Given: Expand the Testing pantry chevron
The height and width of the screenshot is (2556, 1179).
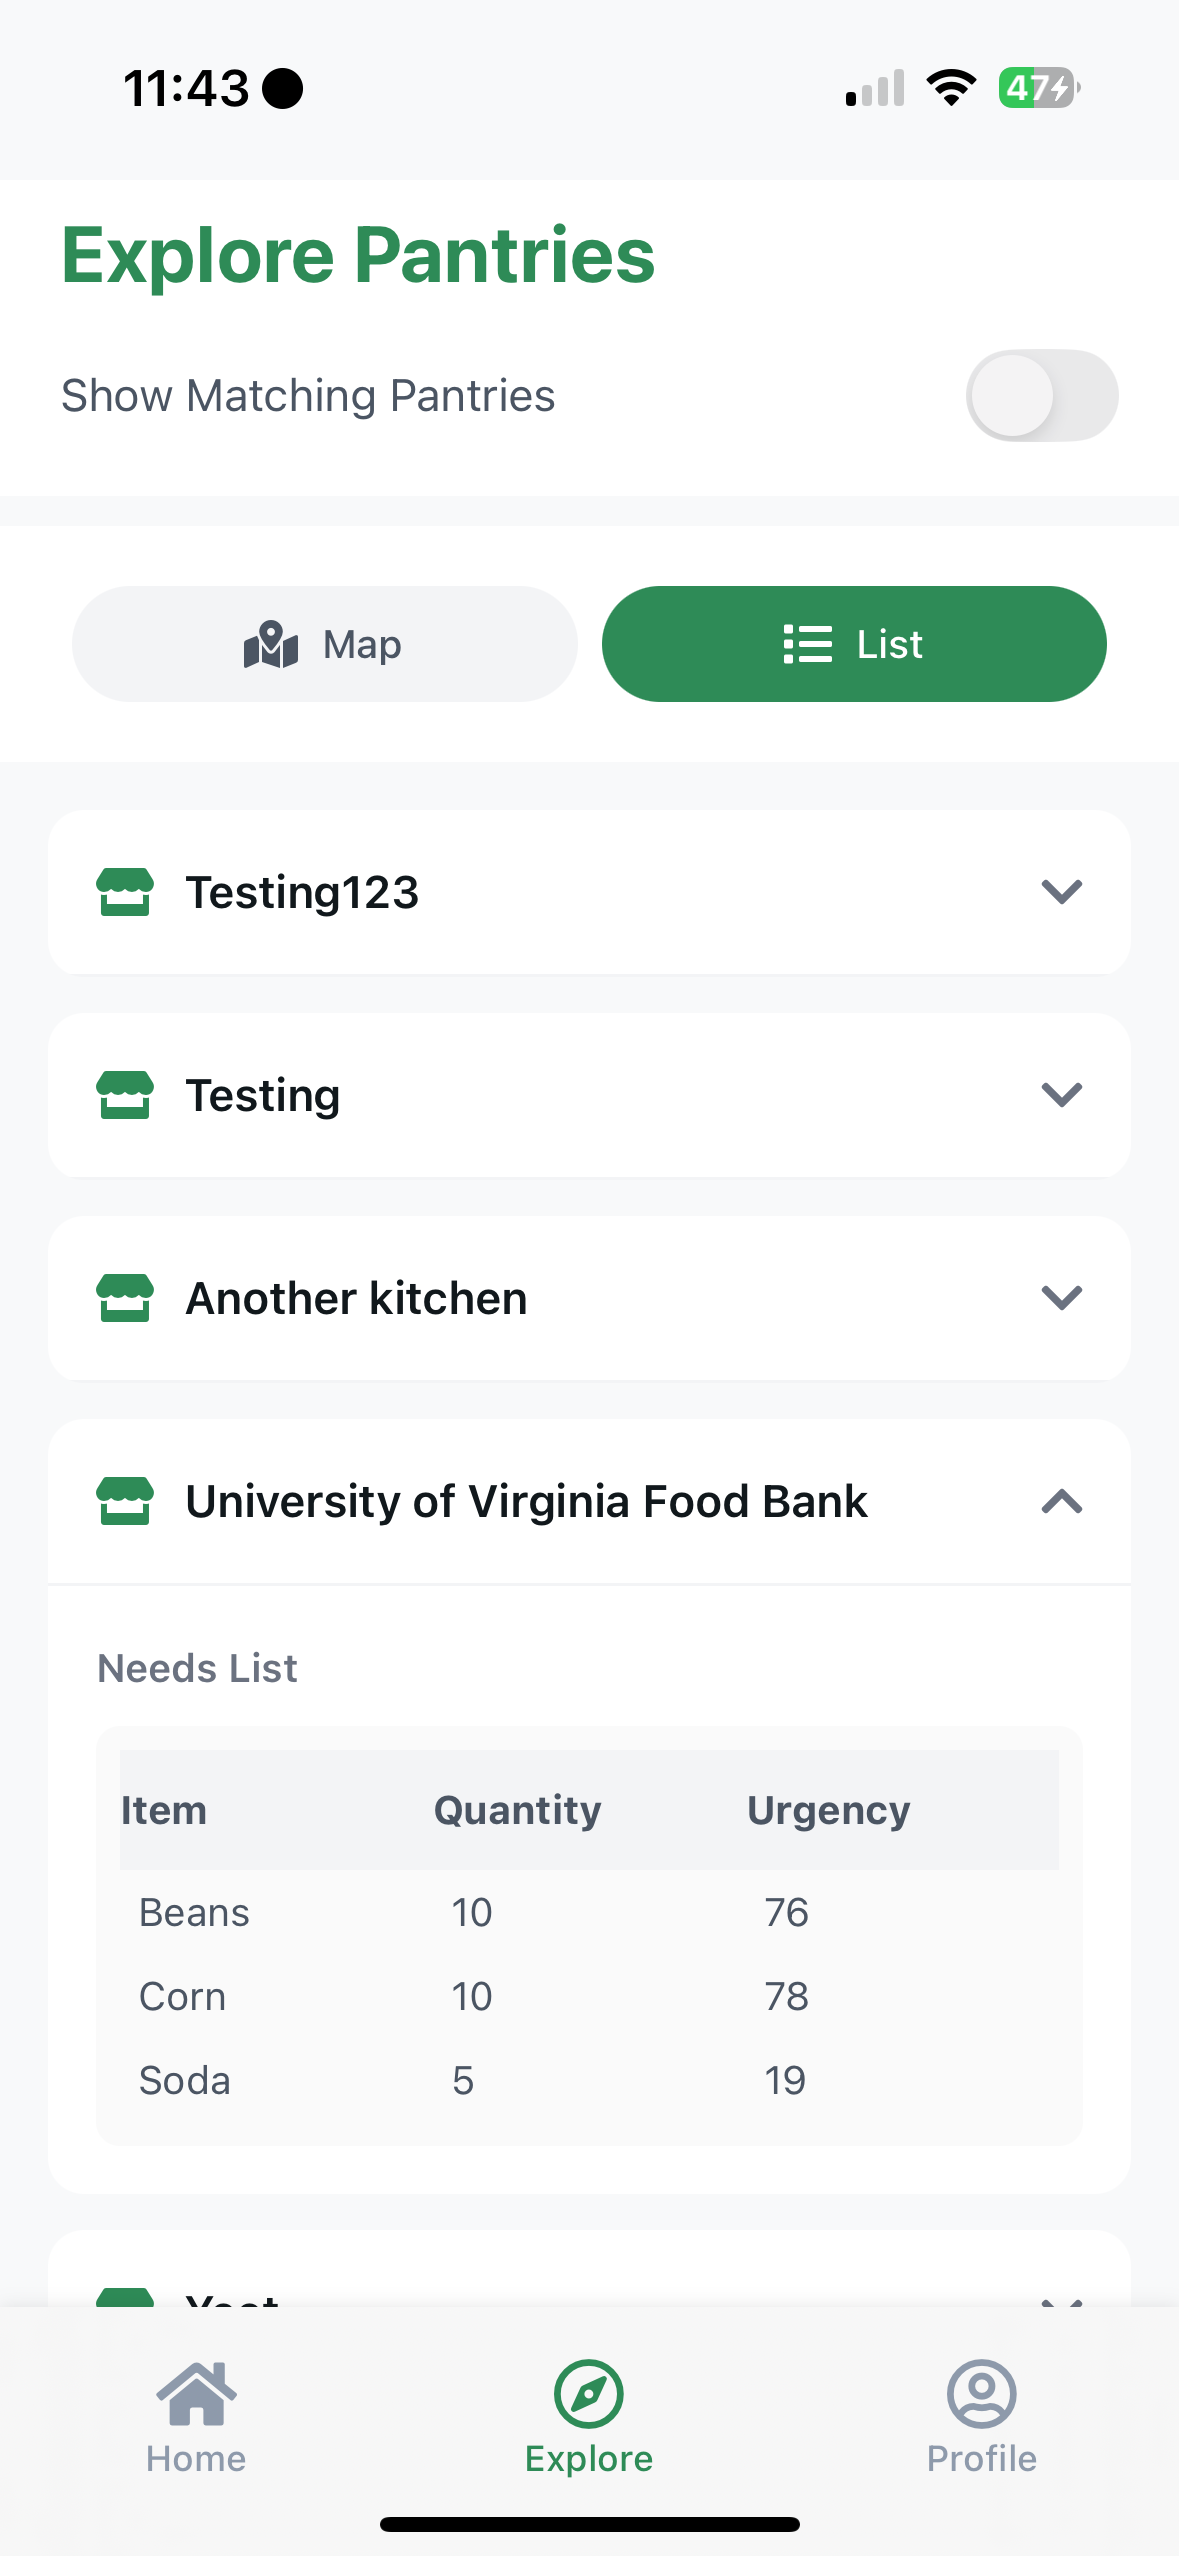Looking at the screenshot, I should click(x=1061, y=1095).
